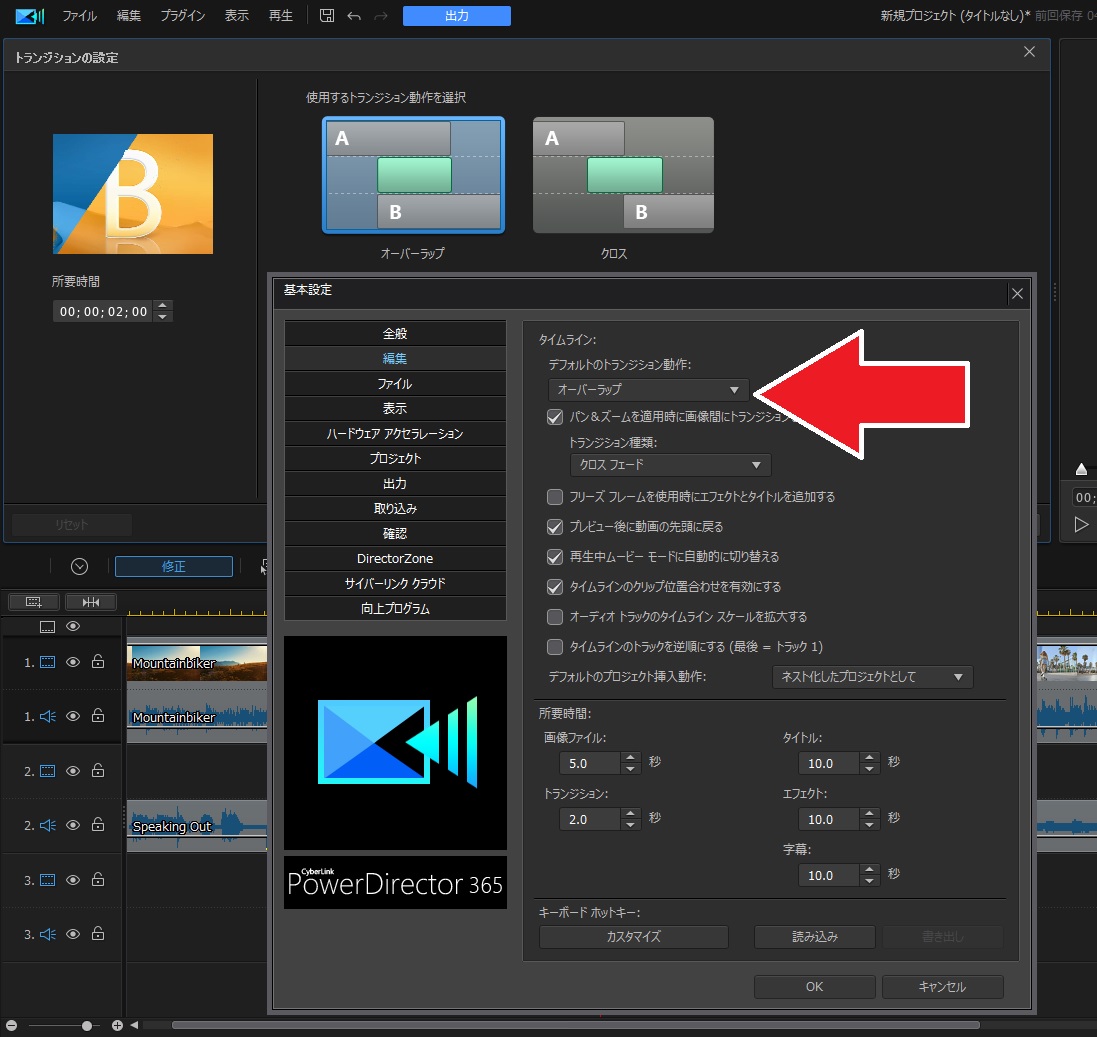
Task: Open the 編集 menu in menu bar
Action: click(x=129, y=15)
